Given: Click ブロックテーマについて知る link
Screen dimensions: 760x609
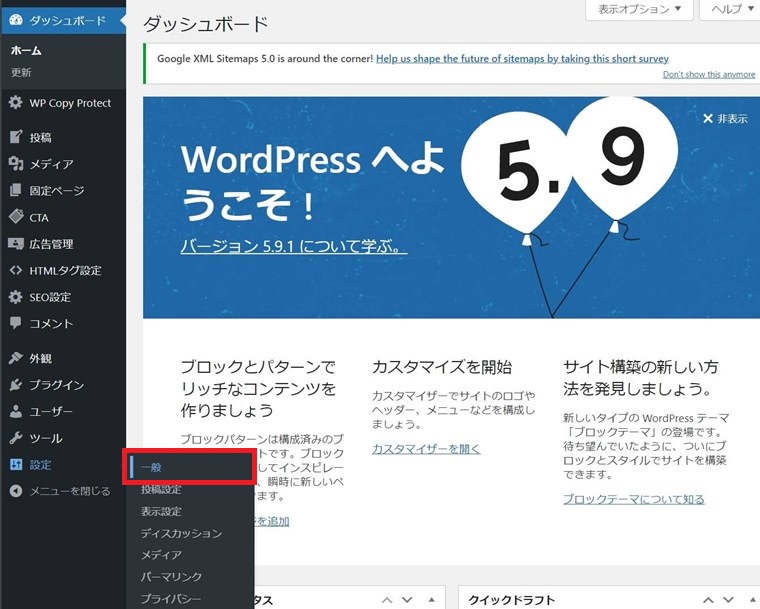Looking at the screenshot, I should (633, 499).
